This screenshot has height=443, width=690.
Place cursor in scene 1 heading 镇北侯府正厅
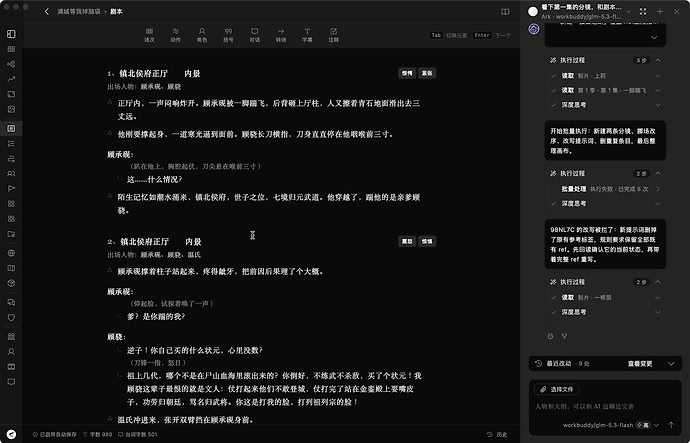tap(143, 73)
